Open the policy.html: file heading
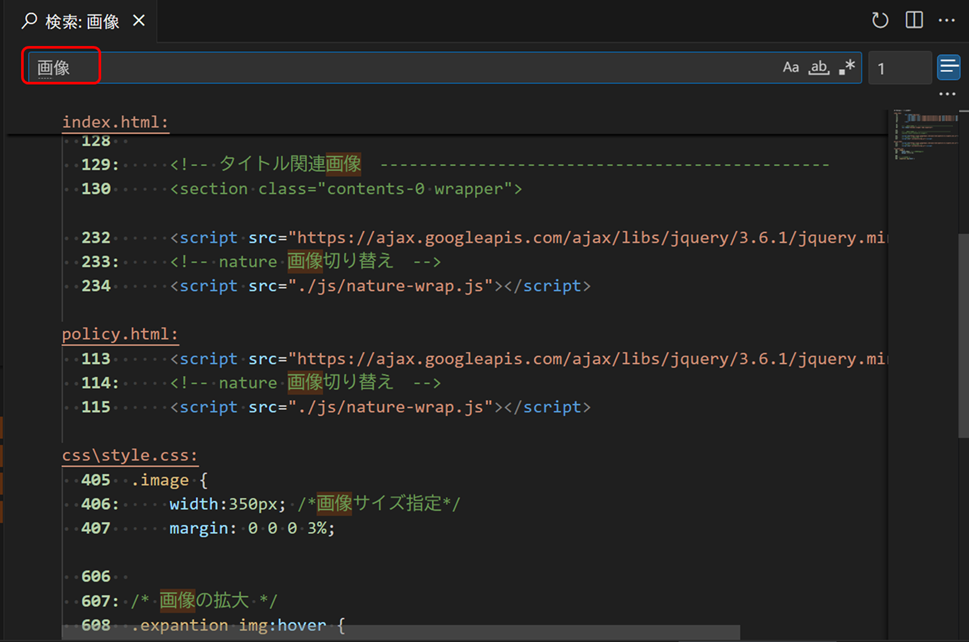 pyautogui.click(x=120, y=334)
